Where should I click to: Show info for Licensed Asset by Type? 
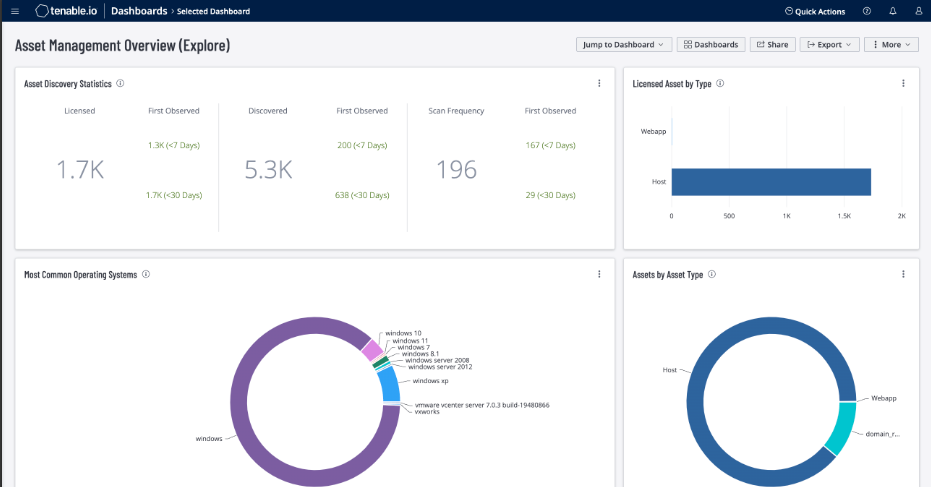coord(720,84)
